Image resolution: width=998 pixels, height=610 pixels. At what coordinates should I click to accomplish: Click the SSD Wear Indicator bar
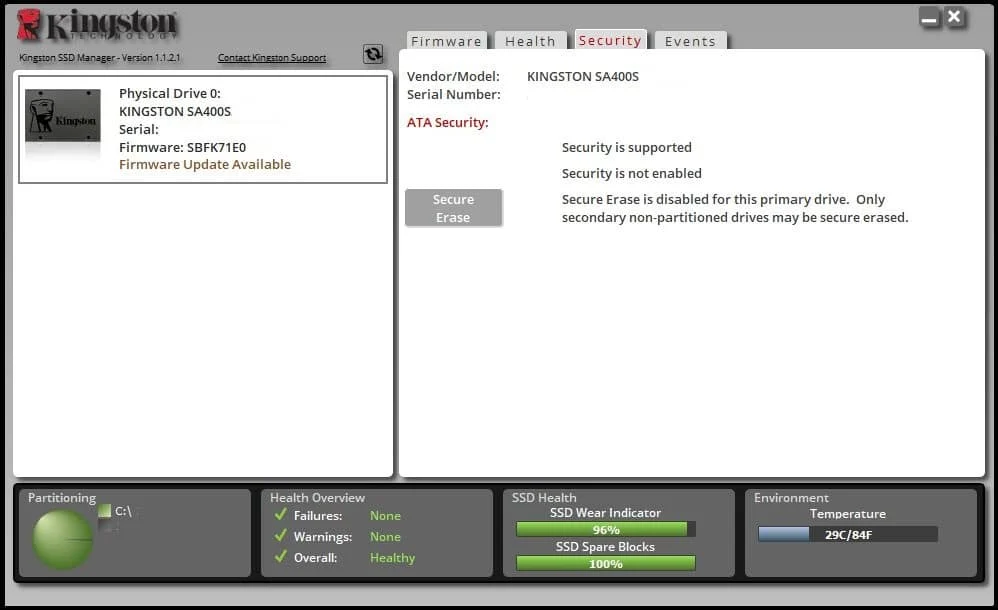(605, 529)
